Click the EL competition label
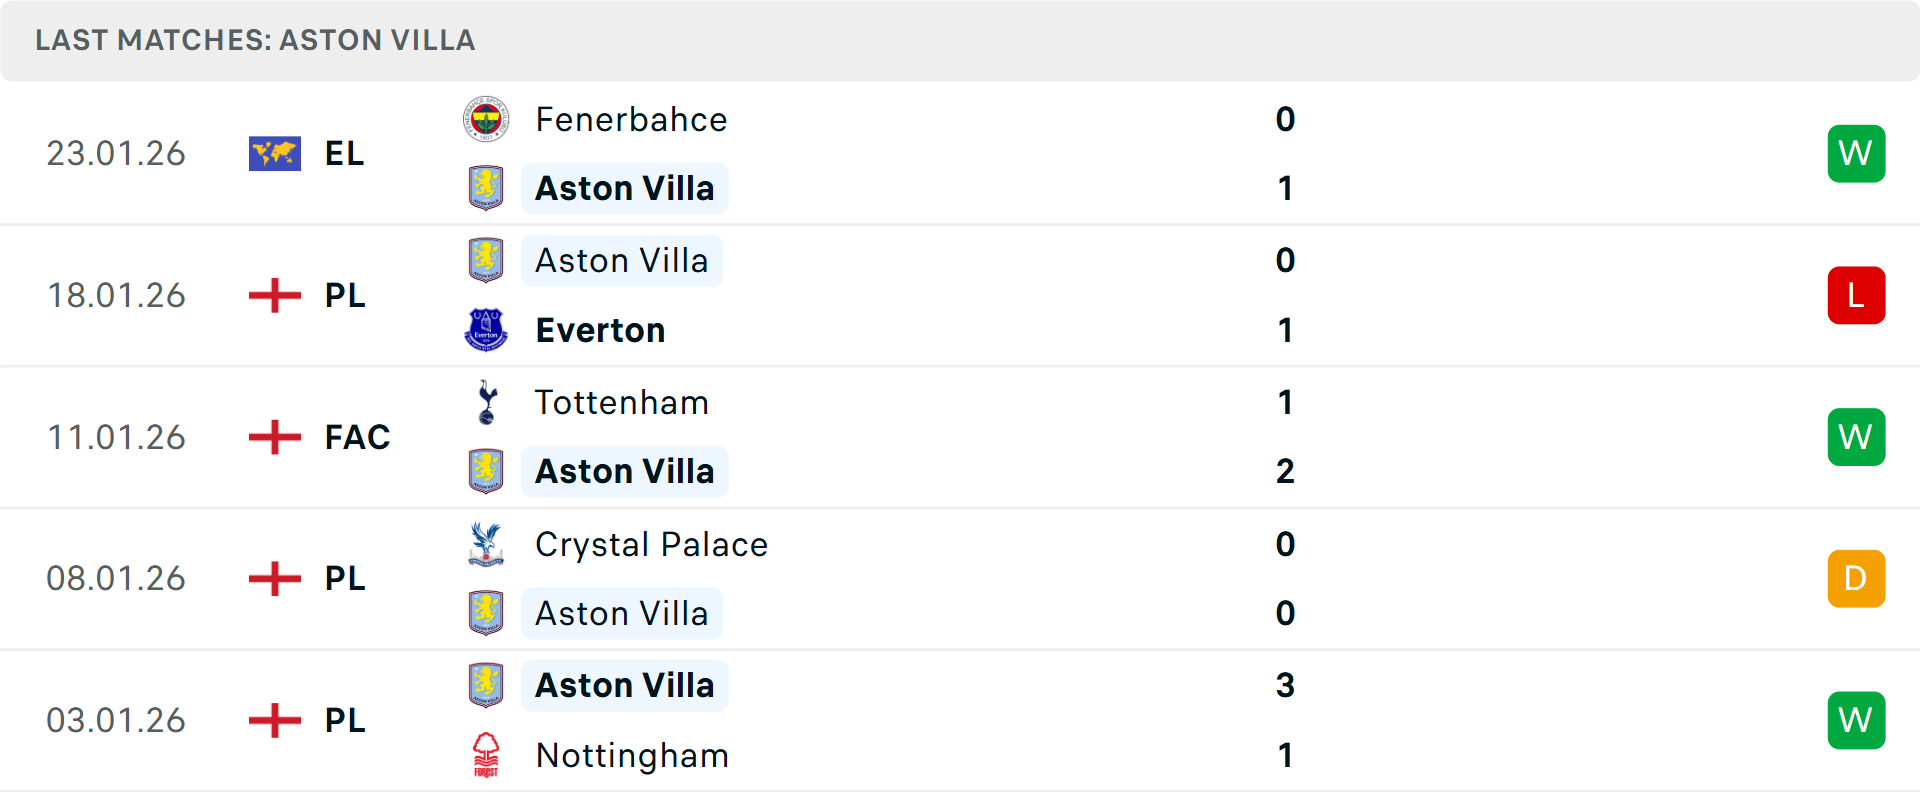This screenshot has height=792, width=1920. click(x=344, y=154)
